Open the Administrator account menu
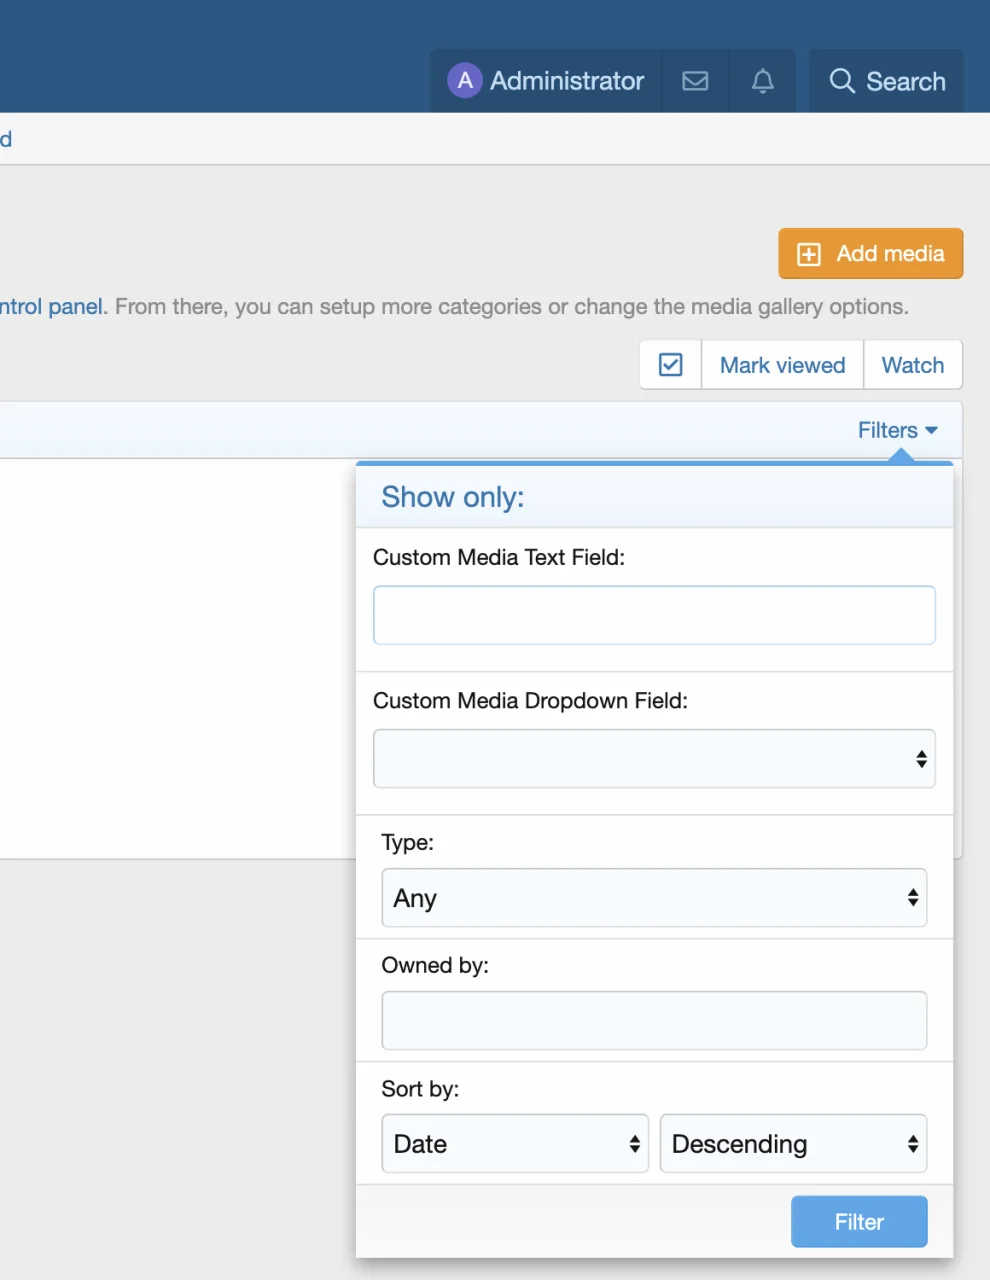This screenshot has height=1280, width=990. coord(545,80)
